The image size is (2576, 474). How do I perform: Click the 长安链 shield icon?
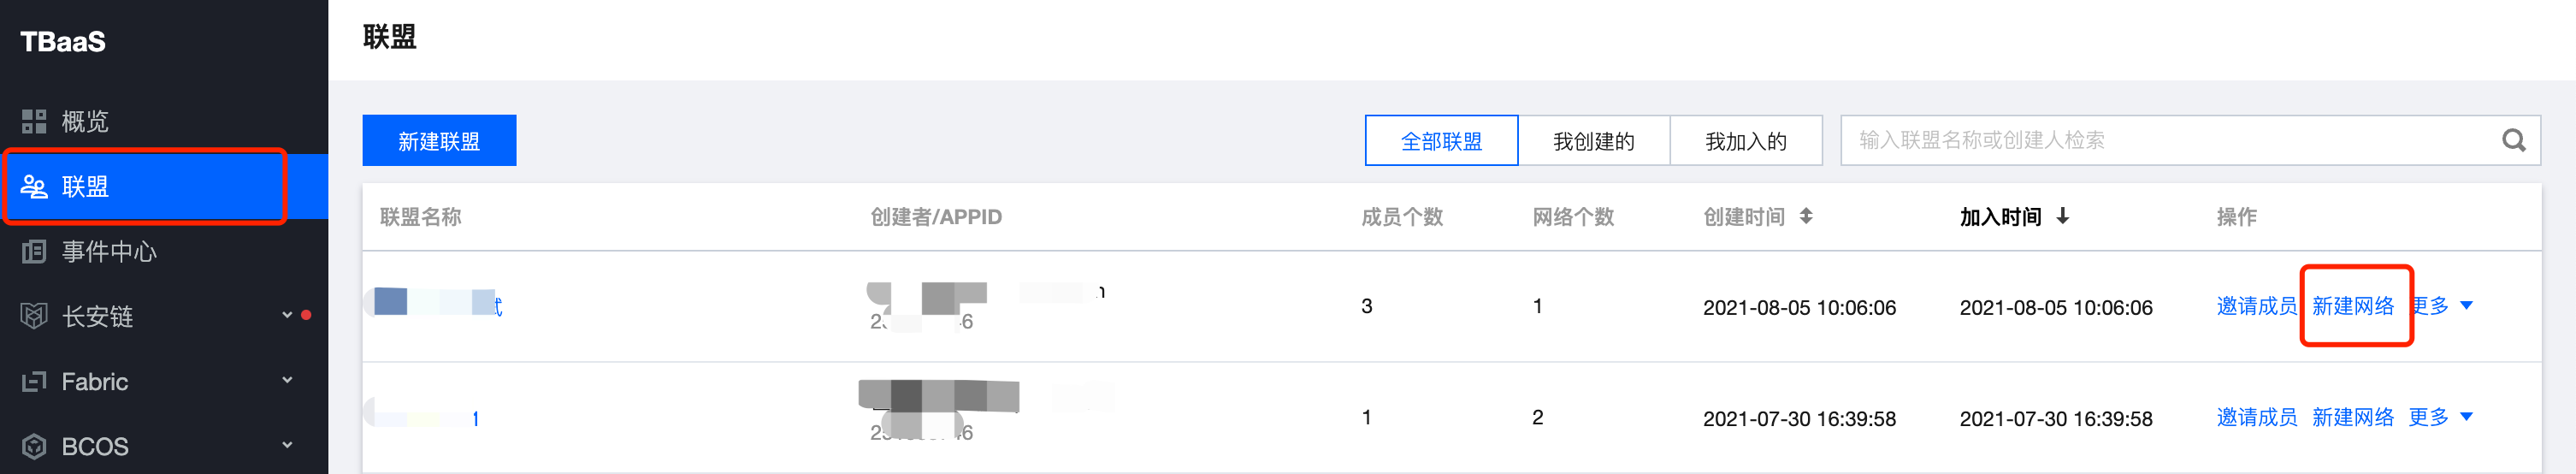click(34, 317)
